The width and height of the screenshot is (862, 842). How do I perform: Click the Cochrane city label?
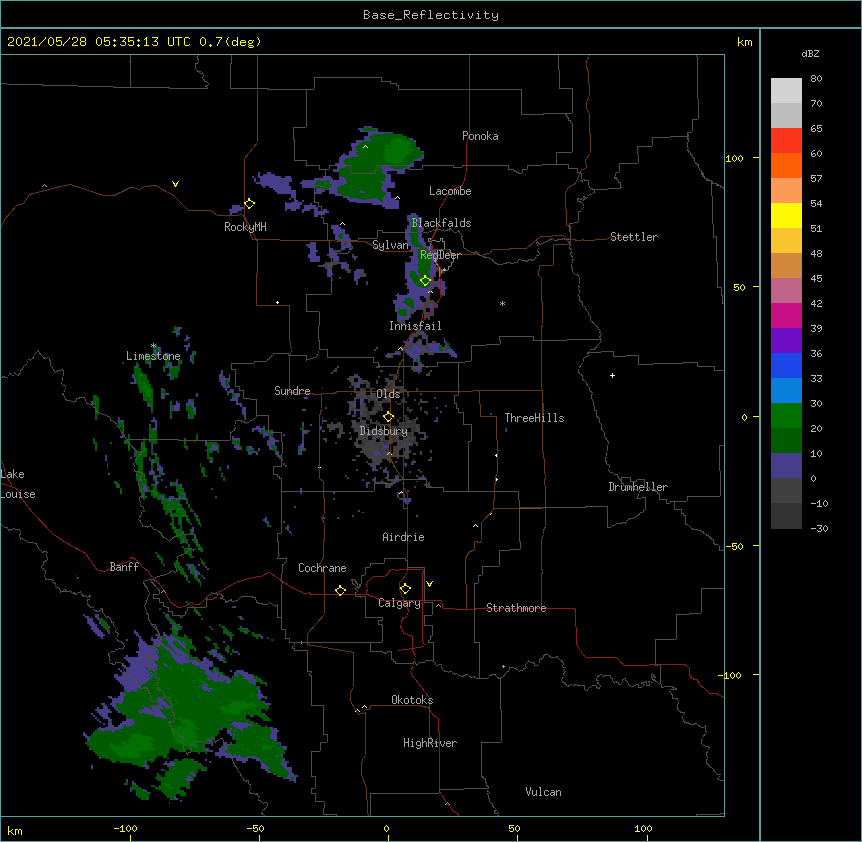322,568
